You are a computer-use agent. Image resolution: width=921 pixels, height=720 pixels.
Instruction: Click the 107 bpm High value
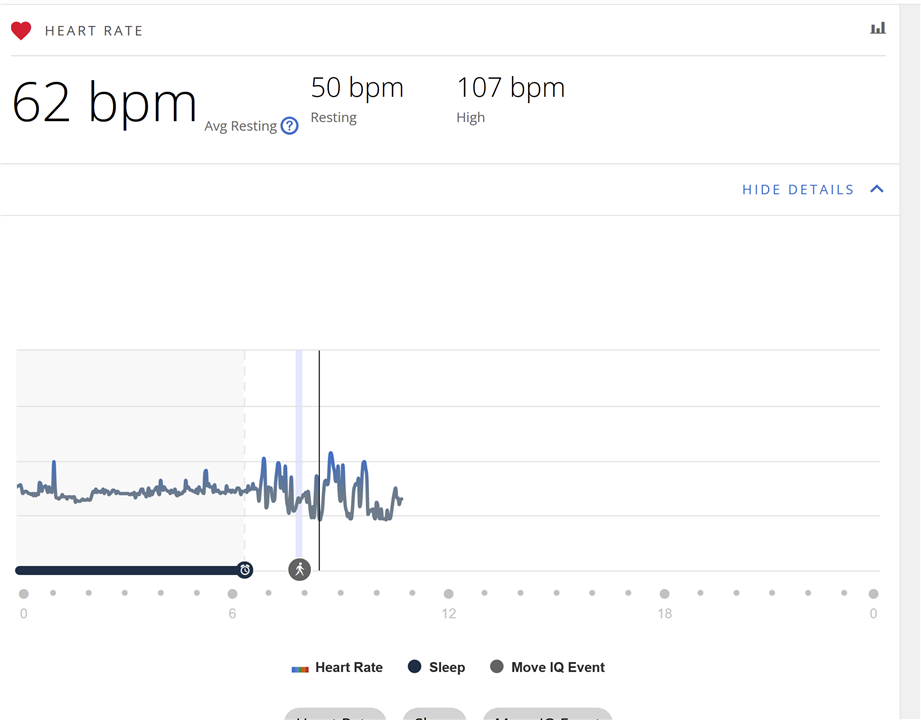[x=510, y=88]
